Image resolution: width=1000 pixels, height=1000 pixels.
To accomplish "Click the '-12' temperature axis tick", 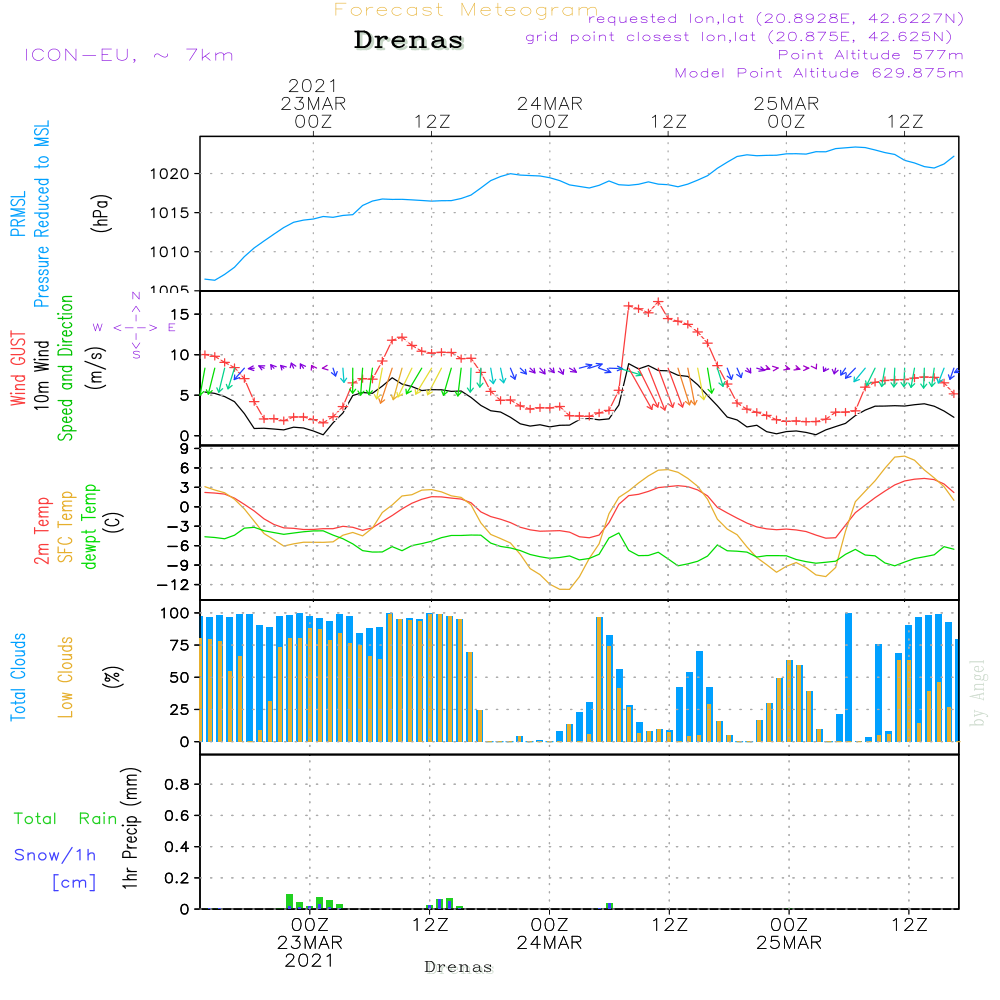I will tap(173, 585).
